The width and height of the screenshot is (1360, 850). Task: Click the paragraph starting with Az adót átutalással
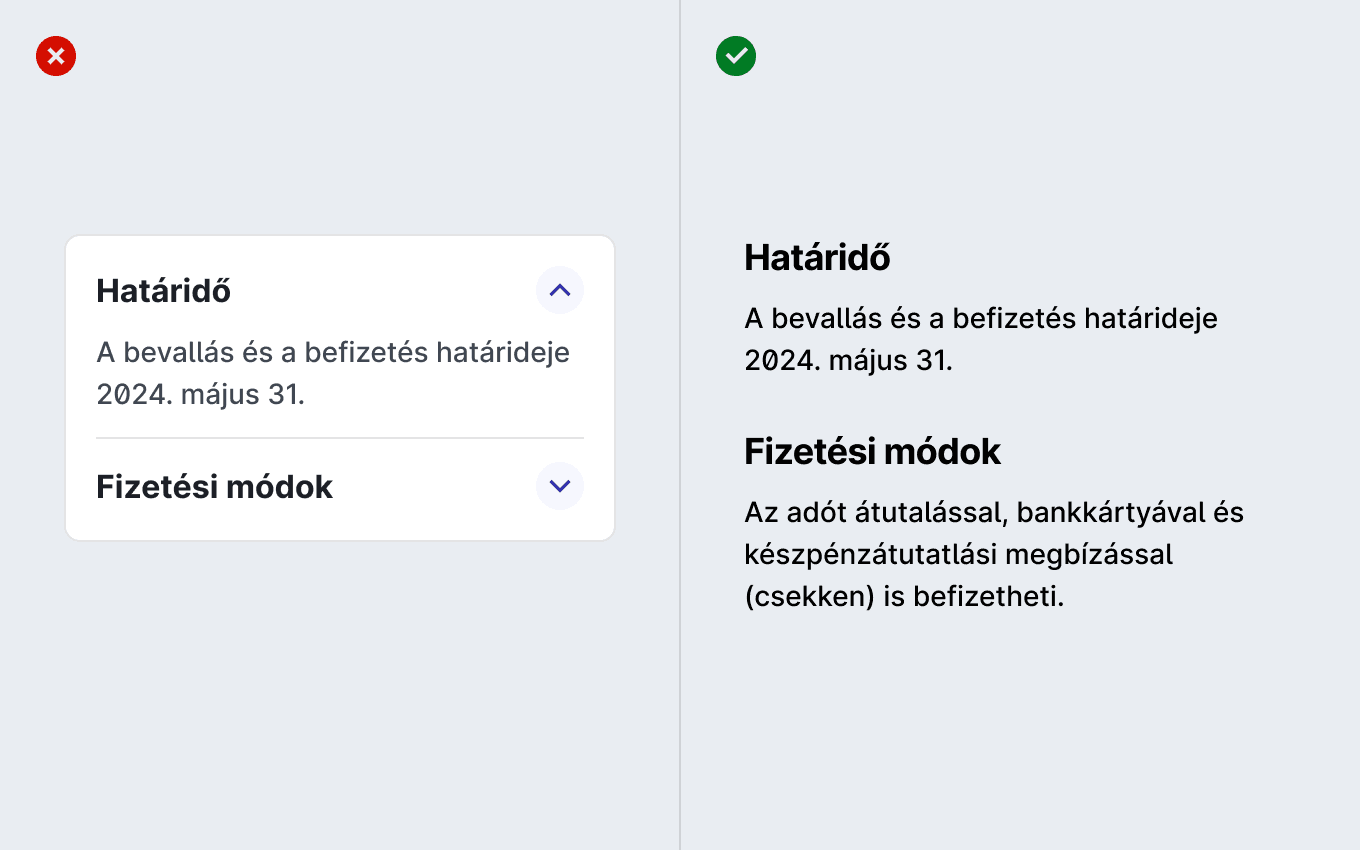click(994, 554)
